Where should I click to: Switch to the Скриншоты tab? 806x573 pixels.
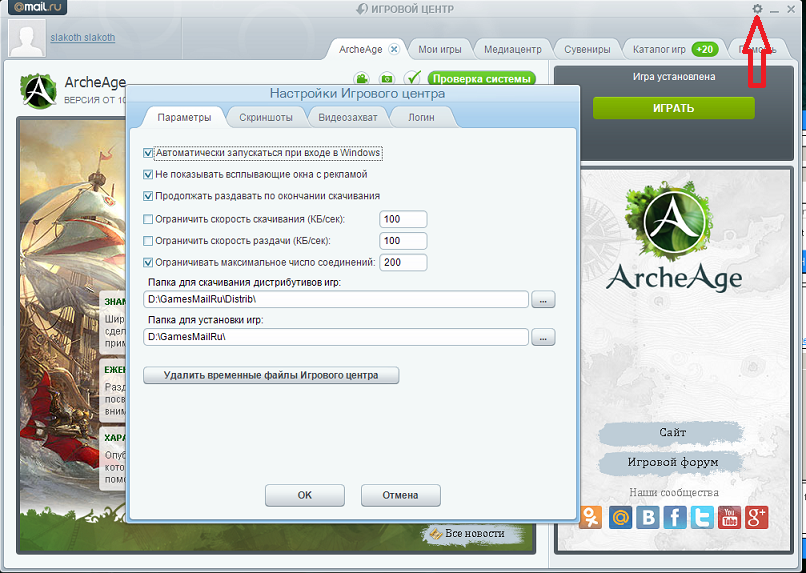pos(266,117)
